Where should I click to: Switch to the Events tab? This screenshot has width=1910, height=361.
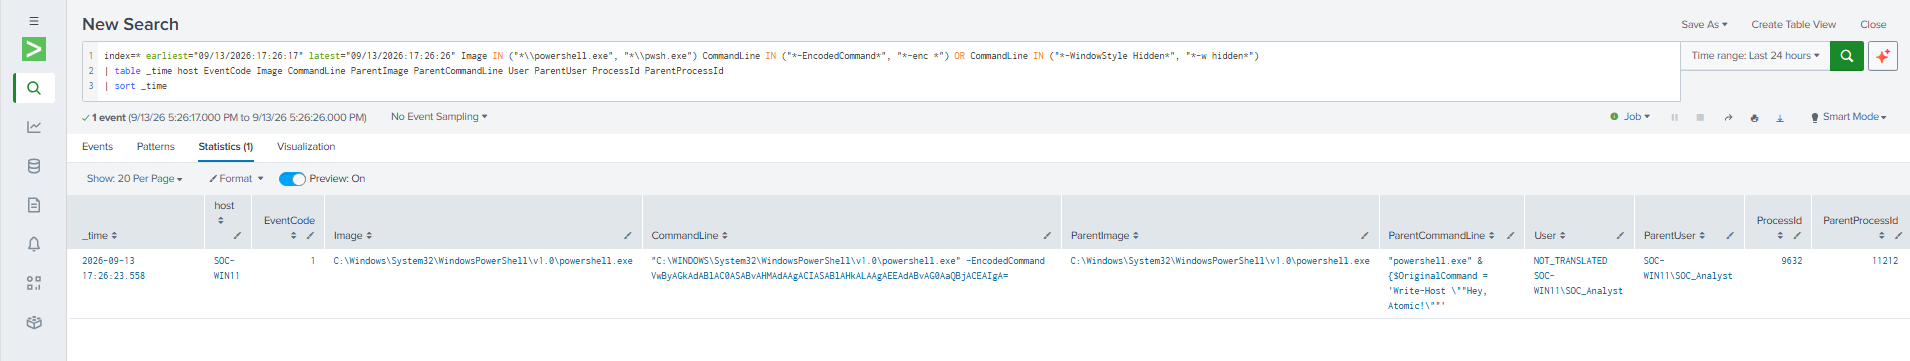97,147
